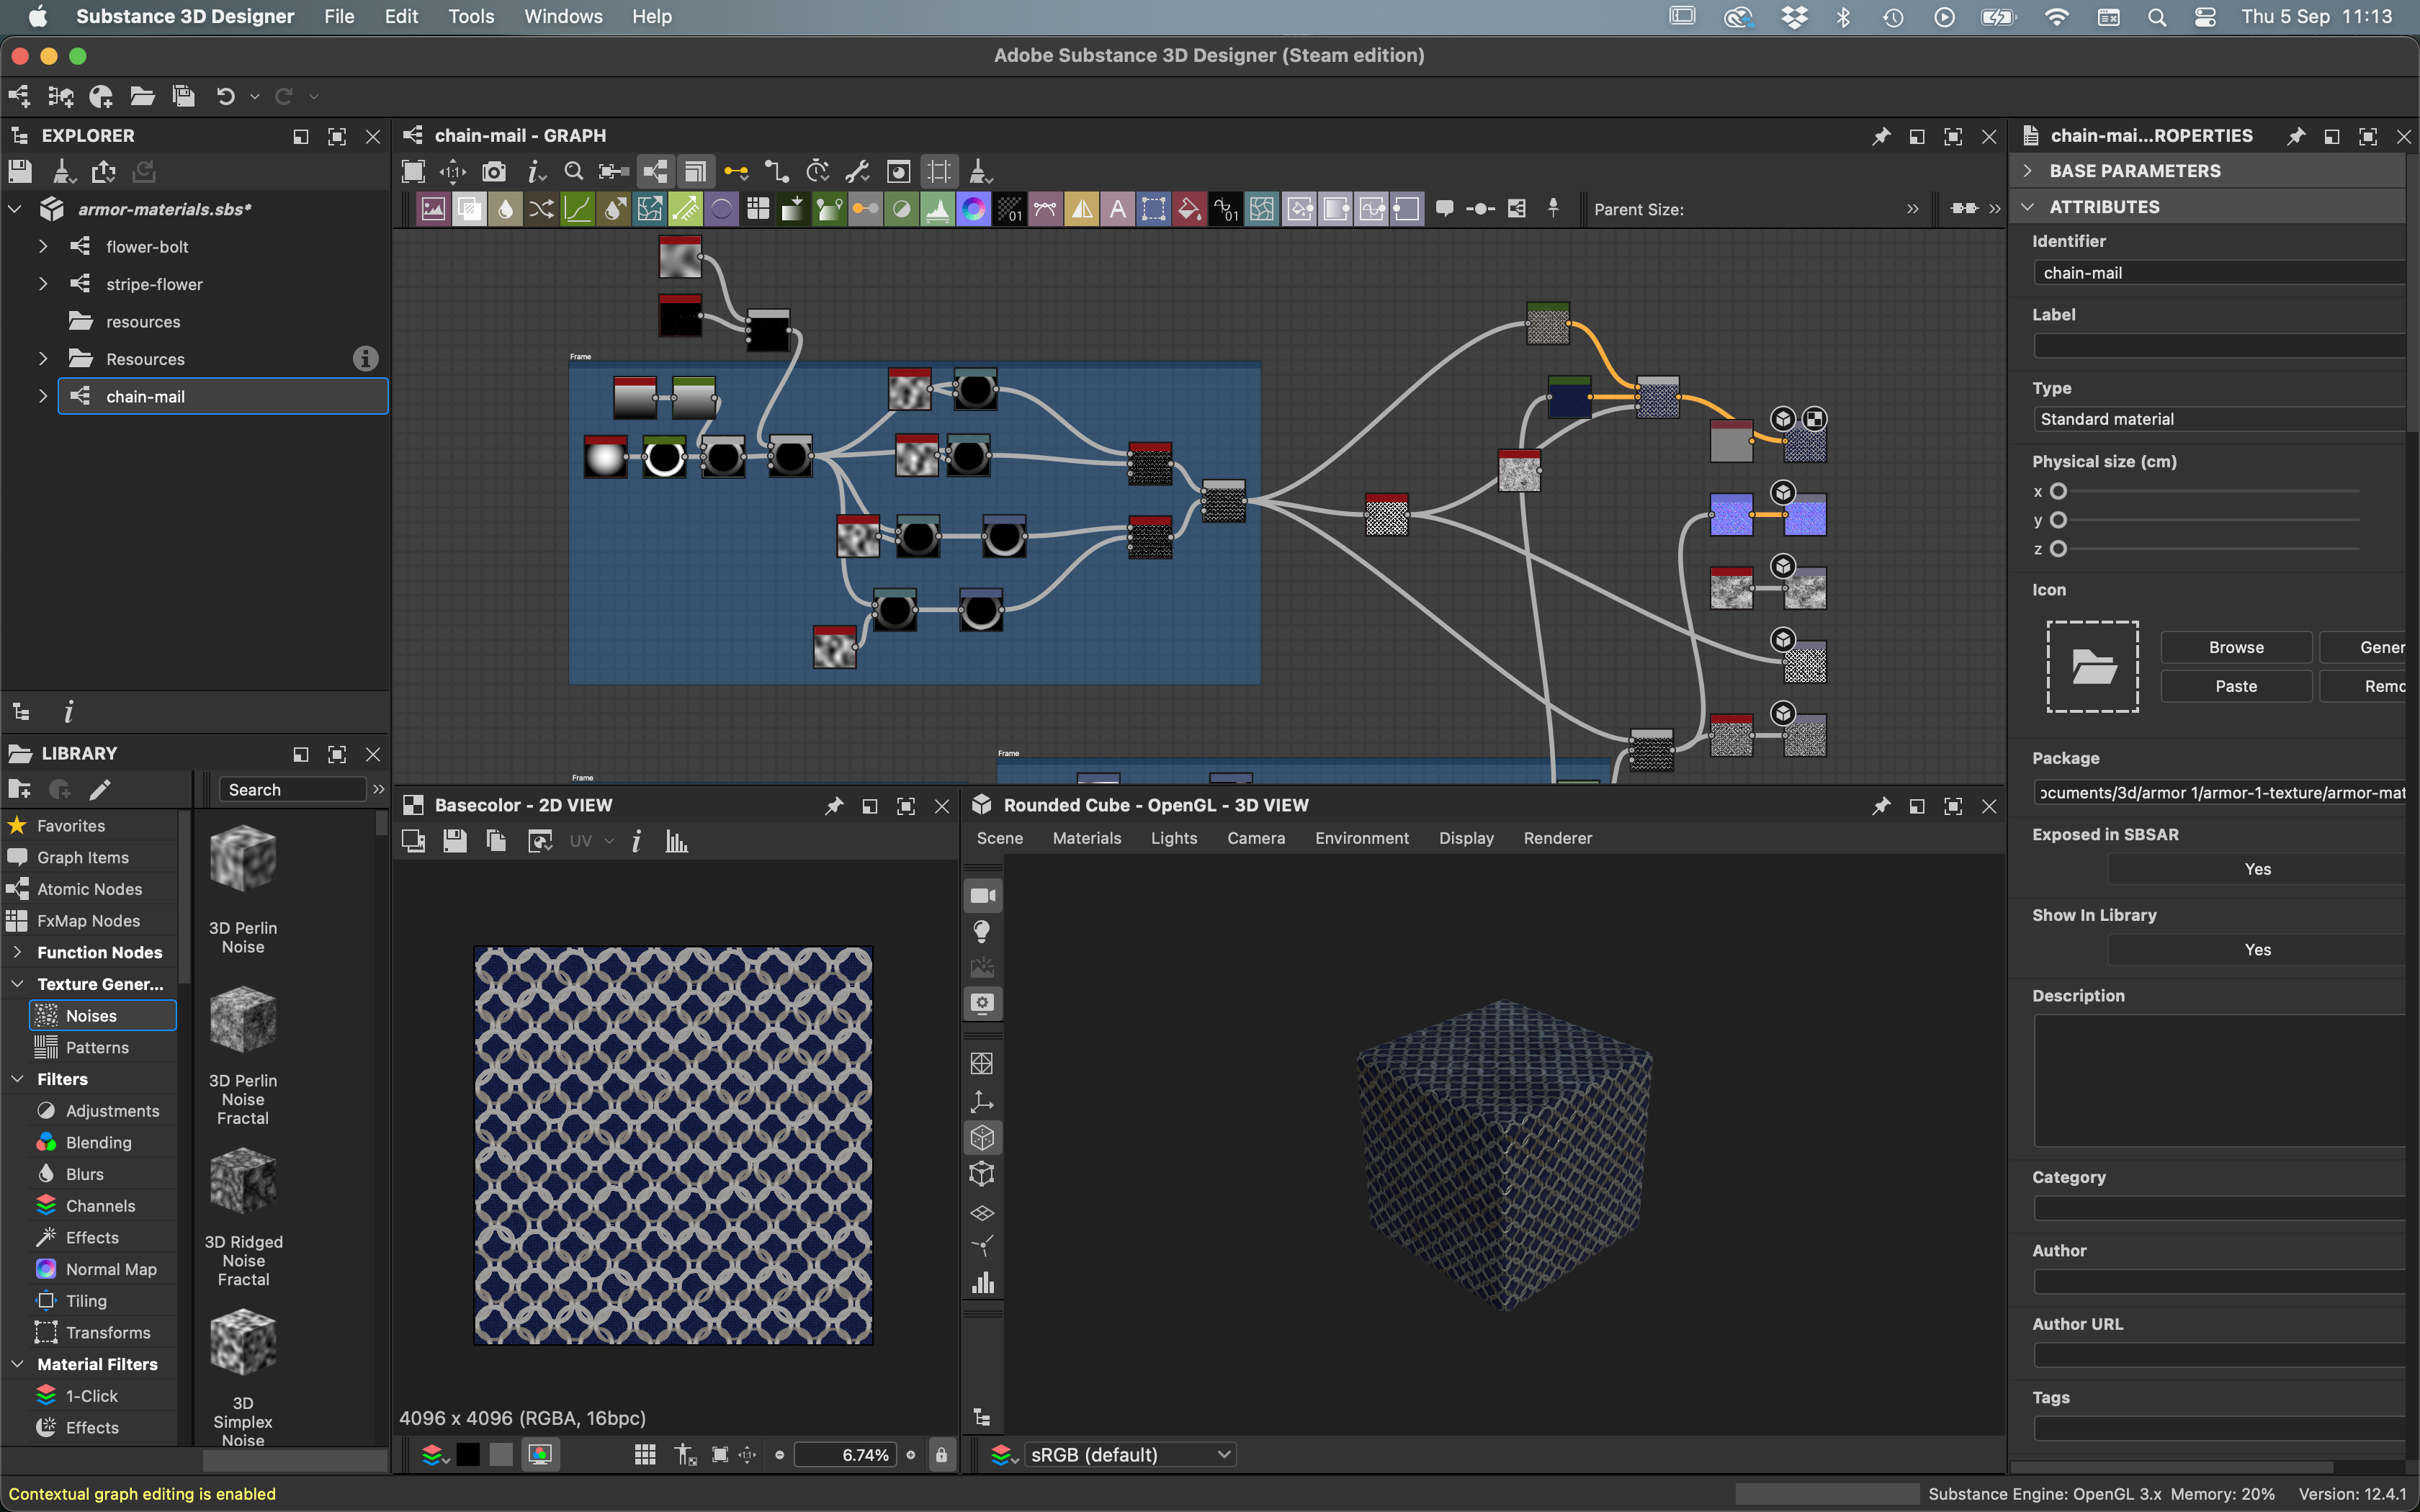This screenshot has height=1512, width=2420.
Task: Expand the stripe-flower graph tree item
Action: 43,284
